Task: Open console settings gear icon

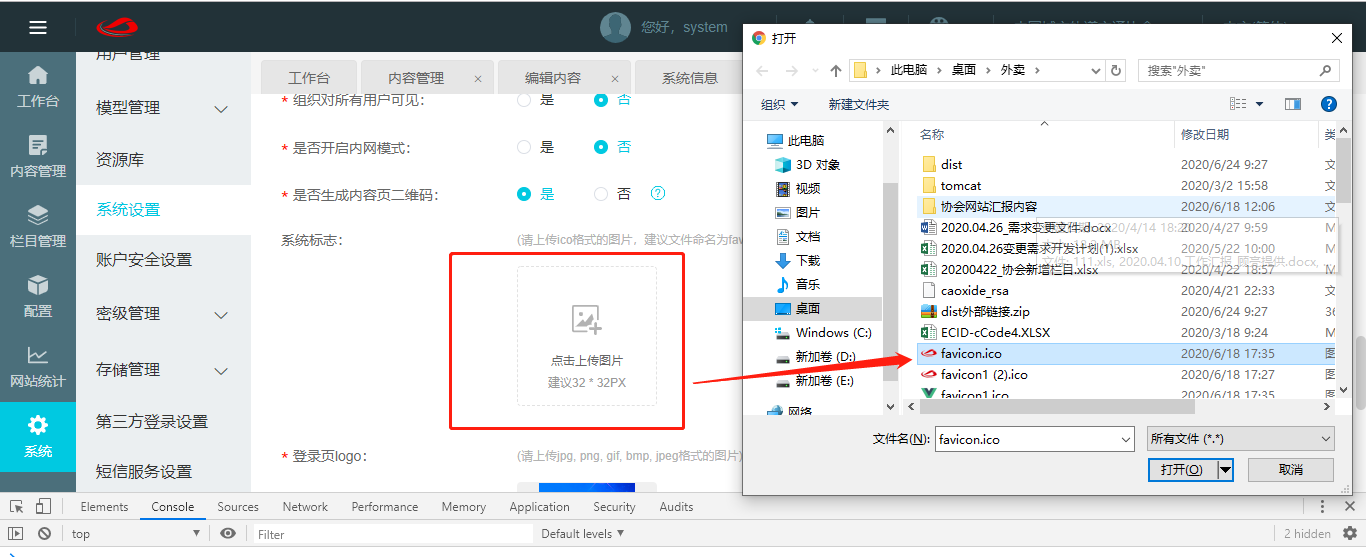Action: point(1349,533)
